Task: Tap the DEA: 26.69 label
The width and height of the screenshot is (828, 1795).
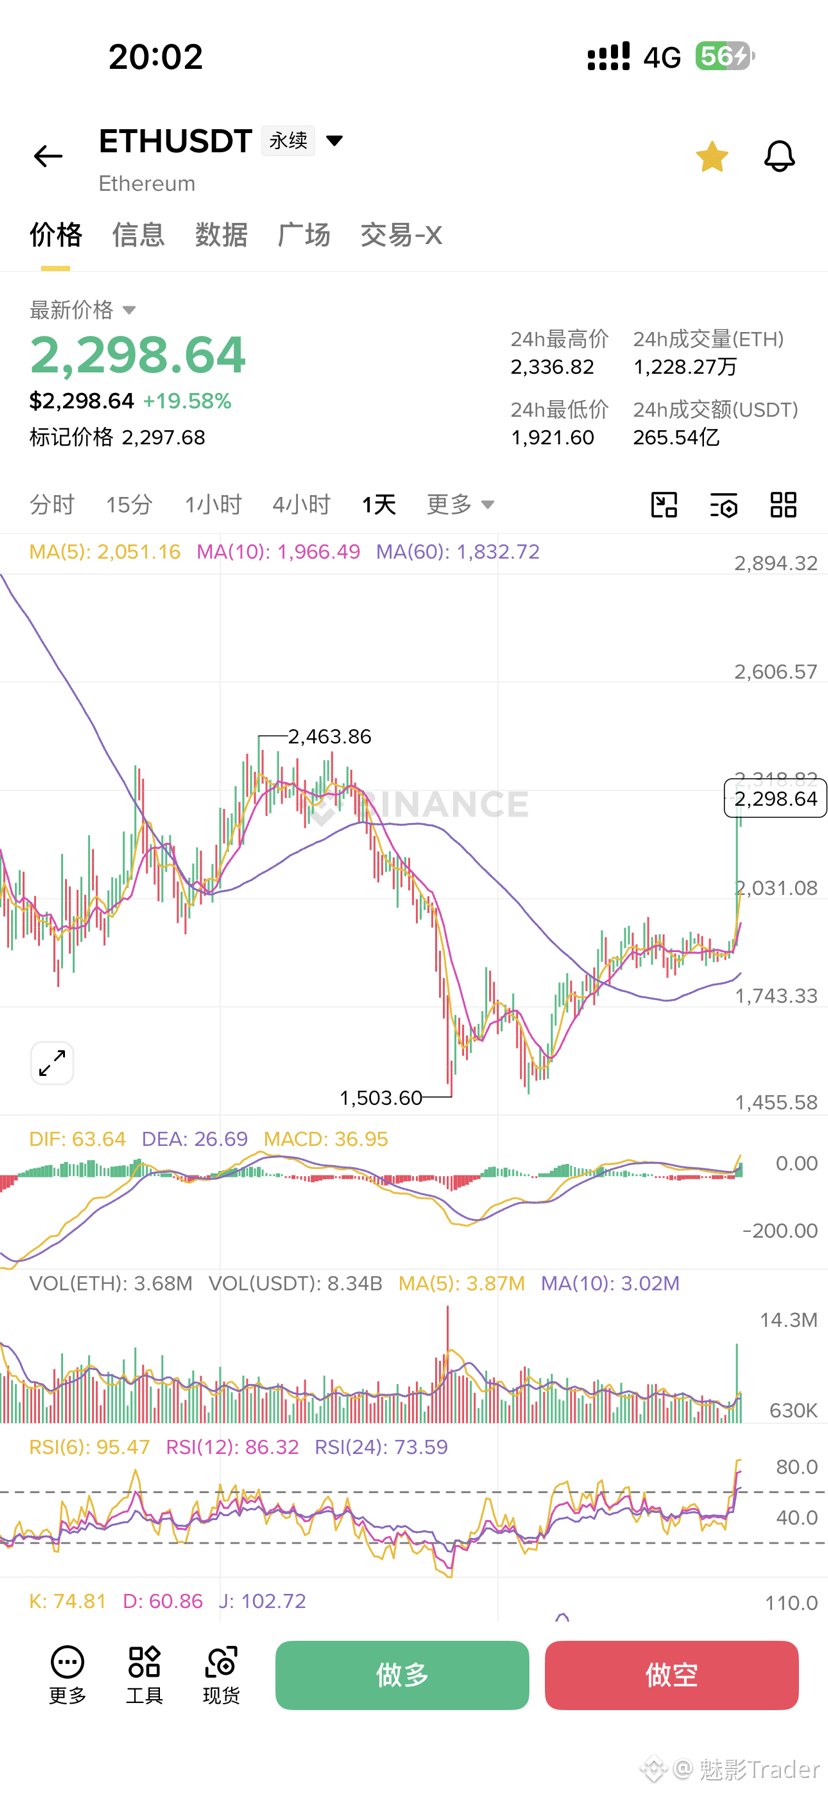Action: click(195, 1139)
